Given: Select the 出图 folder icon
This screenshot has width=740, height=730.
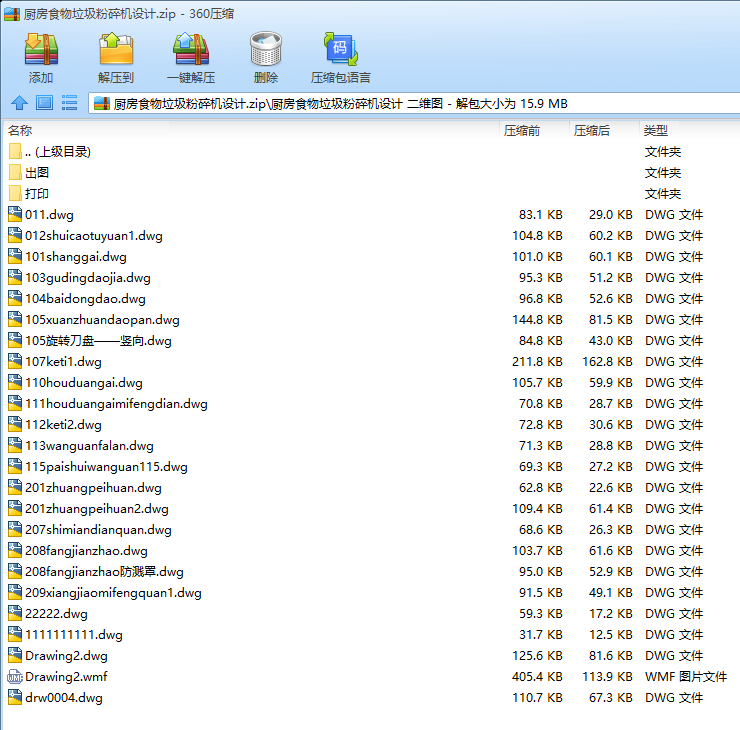Looking at the screenshot, I should (15, 173).
